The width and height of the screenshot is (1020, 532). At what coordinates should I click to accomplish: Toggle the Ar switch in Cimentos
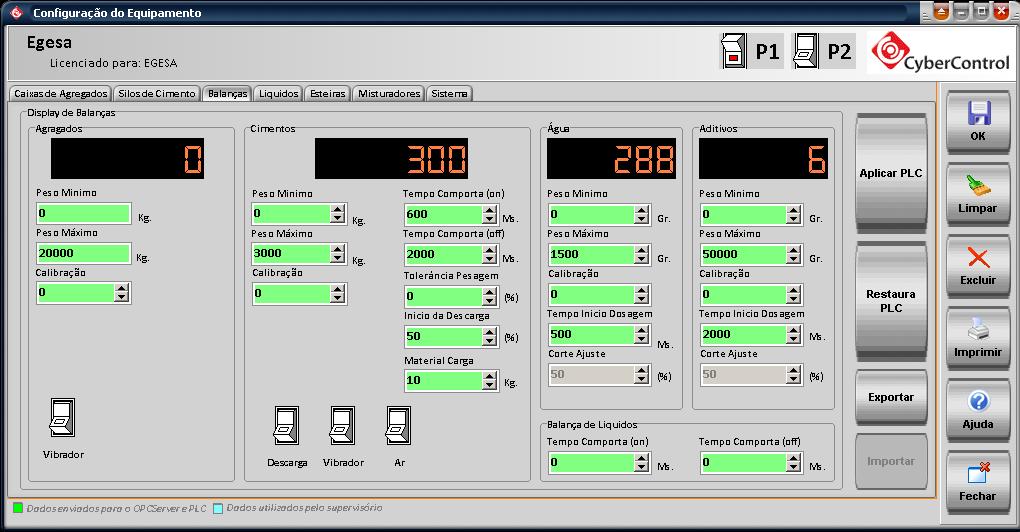(x=398, y=426)
